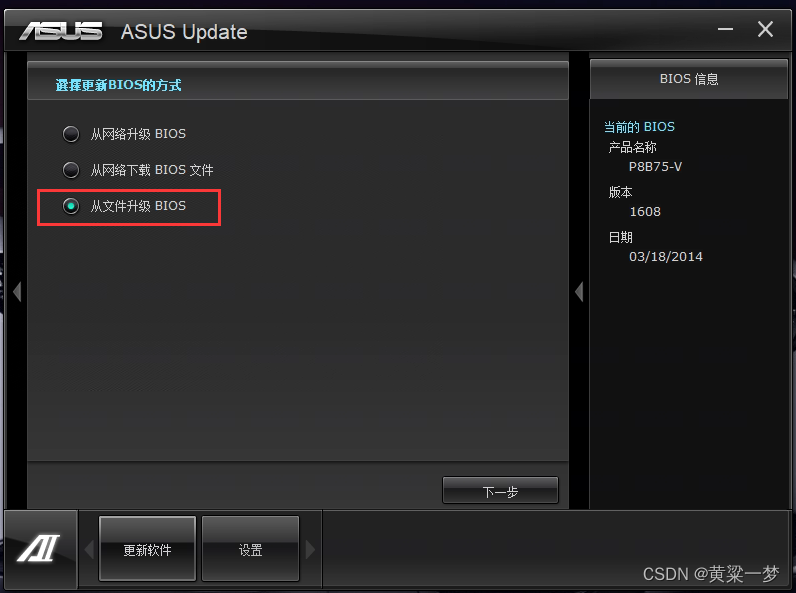The height and width of the screenshot is (593, 796).
Task: Click the BIOS date 03/18/2014
Action: [x=666, y=256]
